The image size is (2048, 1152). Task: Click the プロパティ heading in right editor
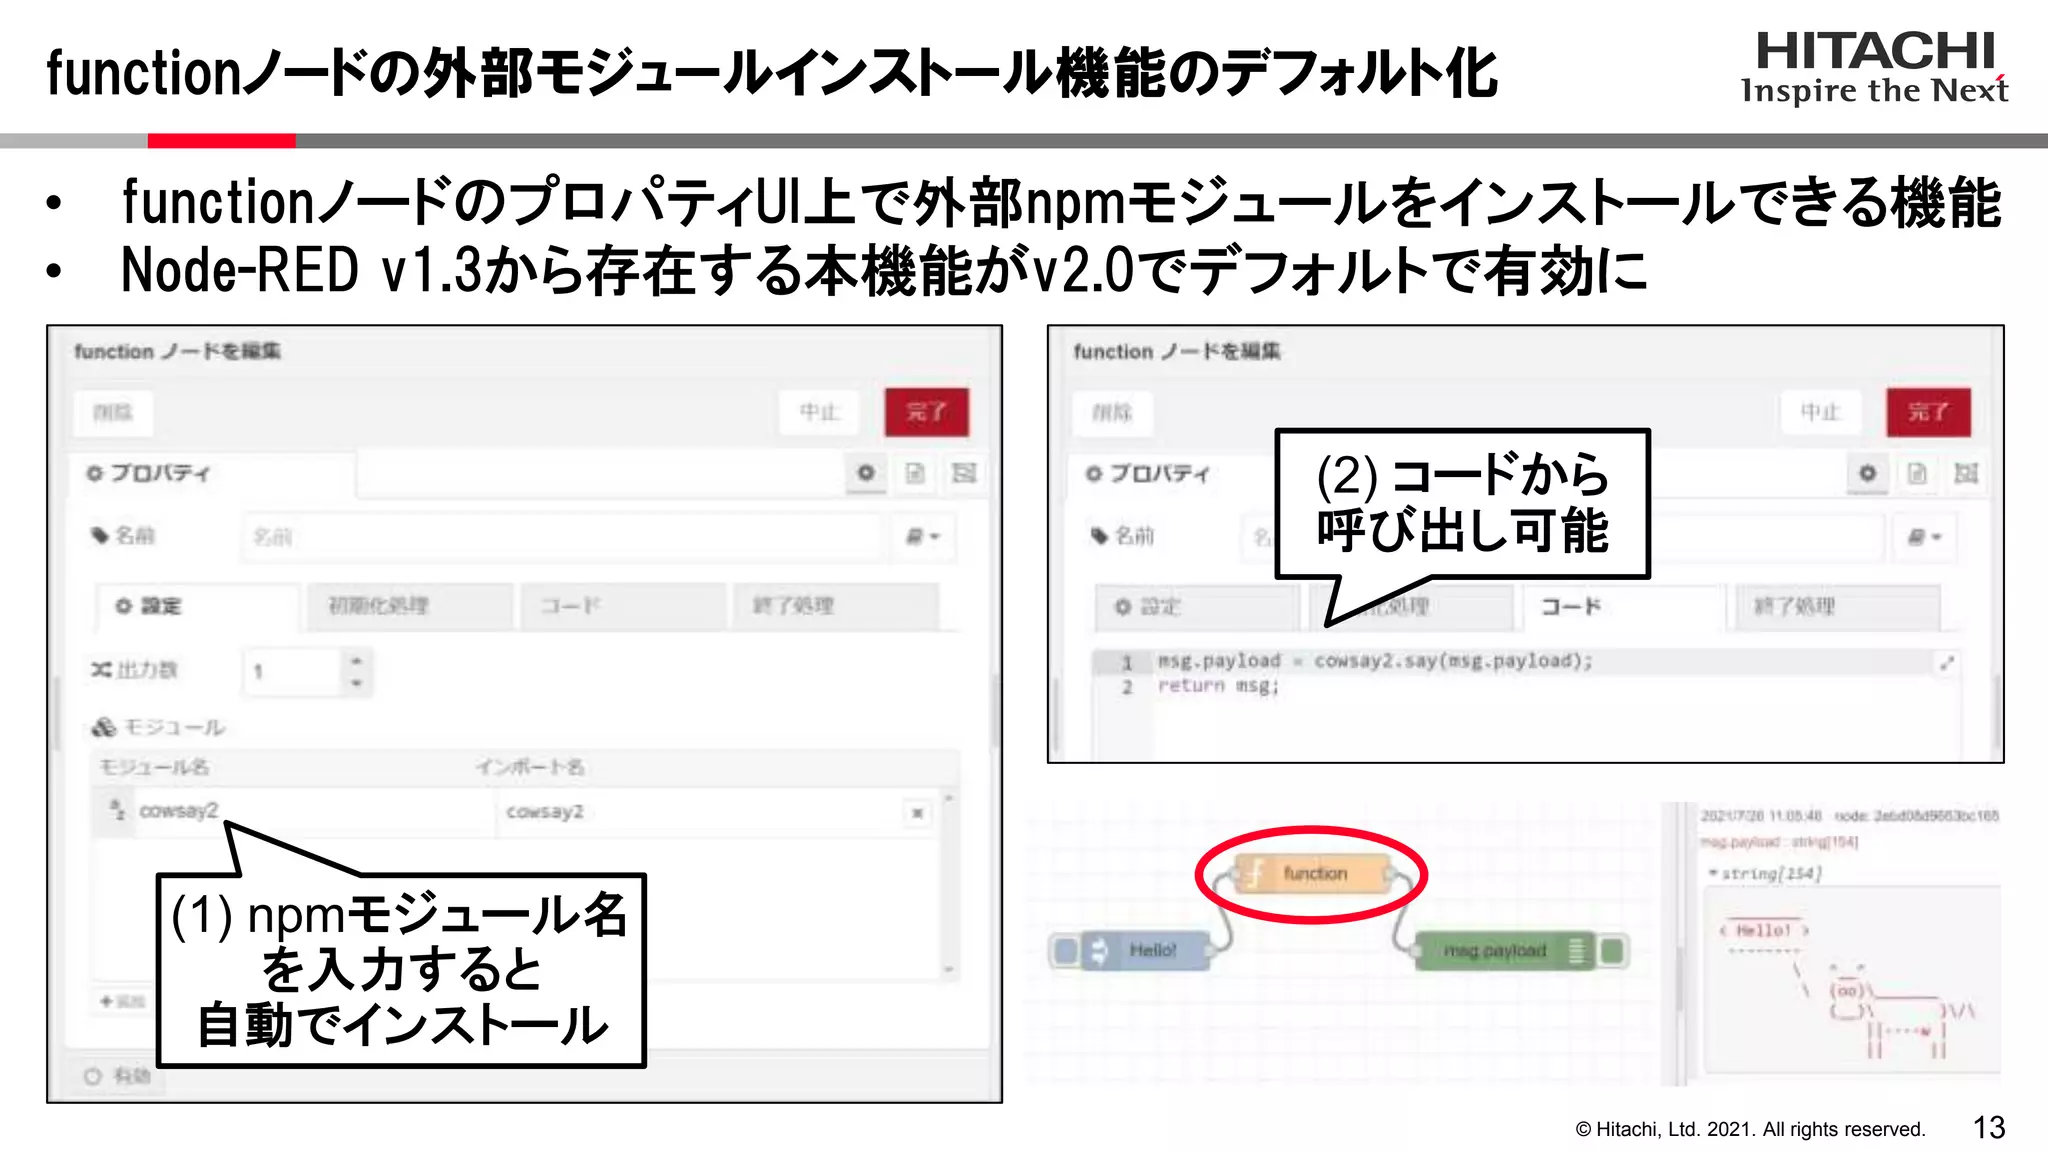1149,473
